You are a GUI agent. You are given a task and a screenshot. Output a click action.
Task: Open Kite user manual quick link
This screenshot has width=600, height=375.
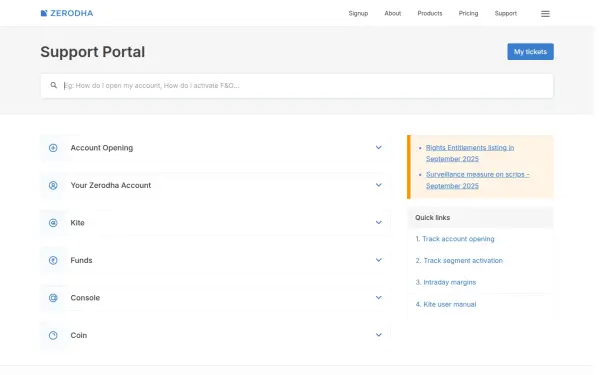[x=450, y=305]
